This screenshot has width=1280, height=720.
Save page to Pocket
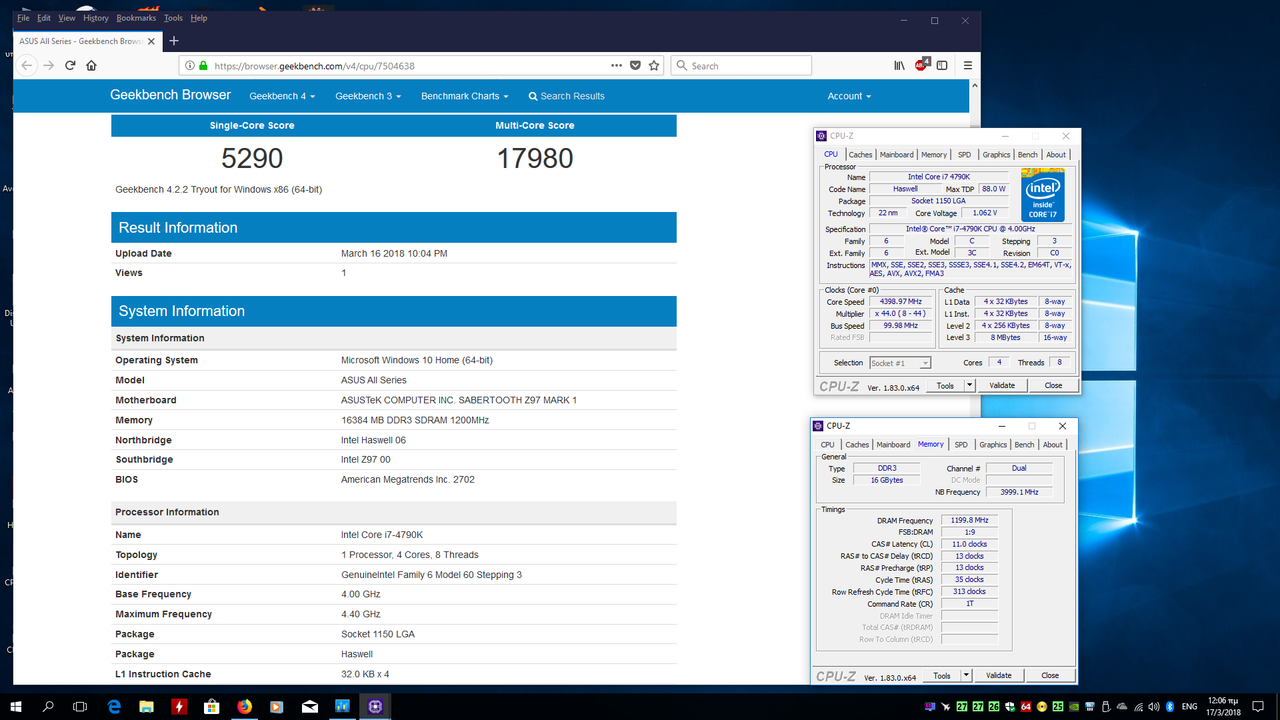635,65
